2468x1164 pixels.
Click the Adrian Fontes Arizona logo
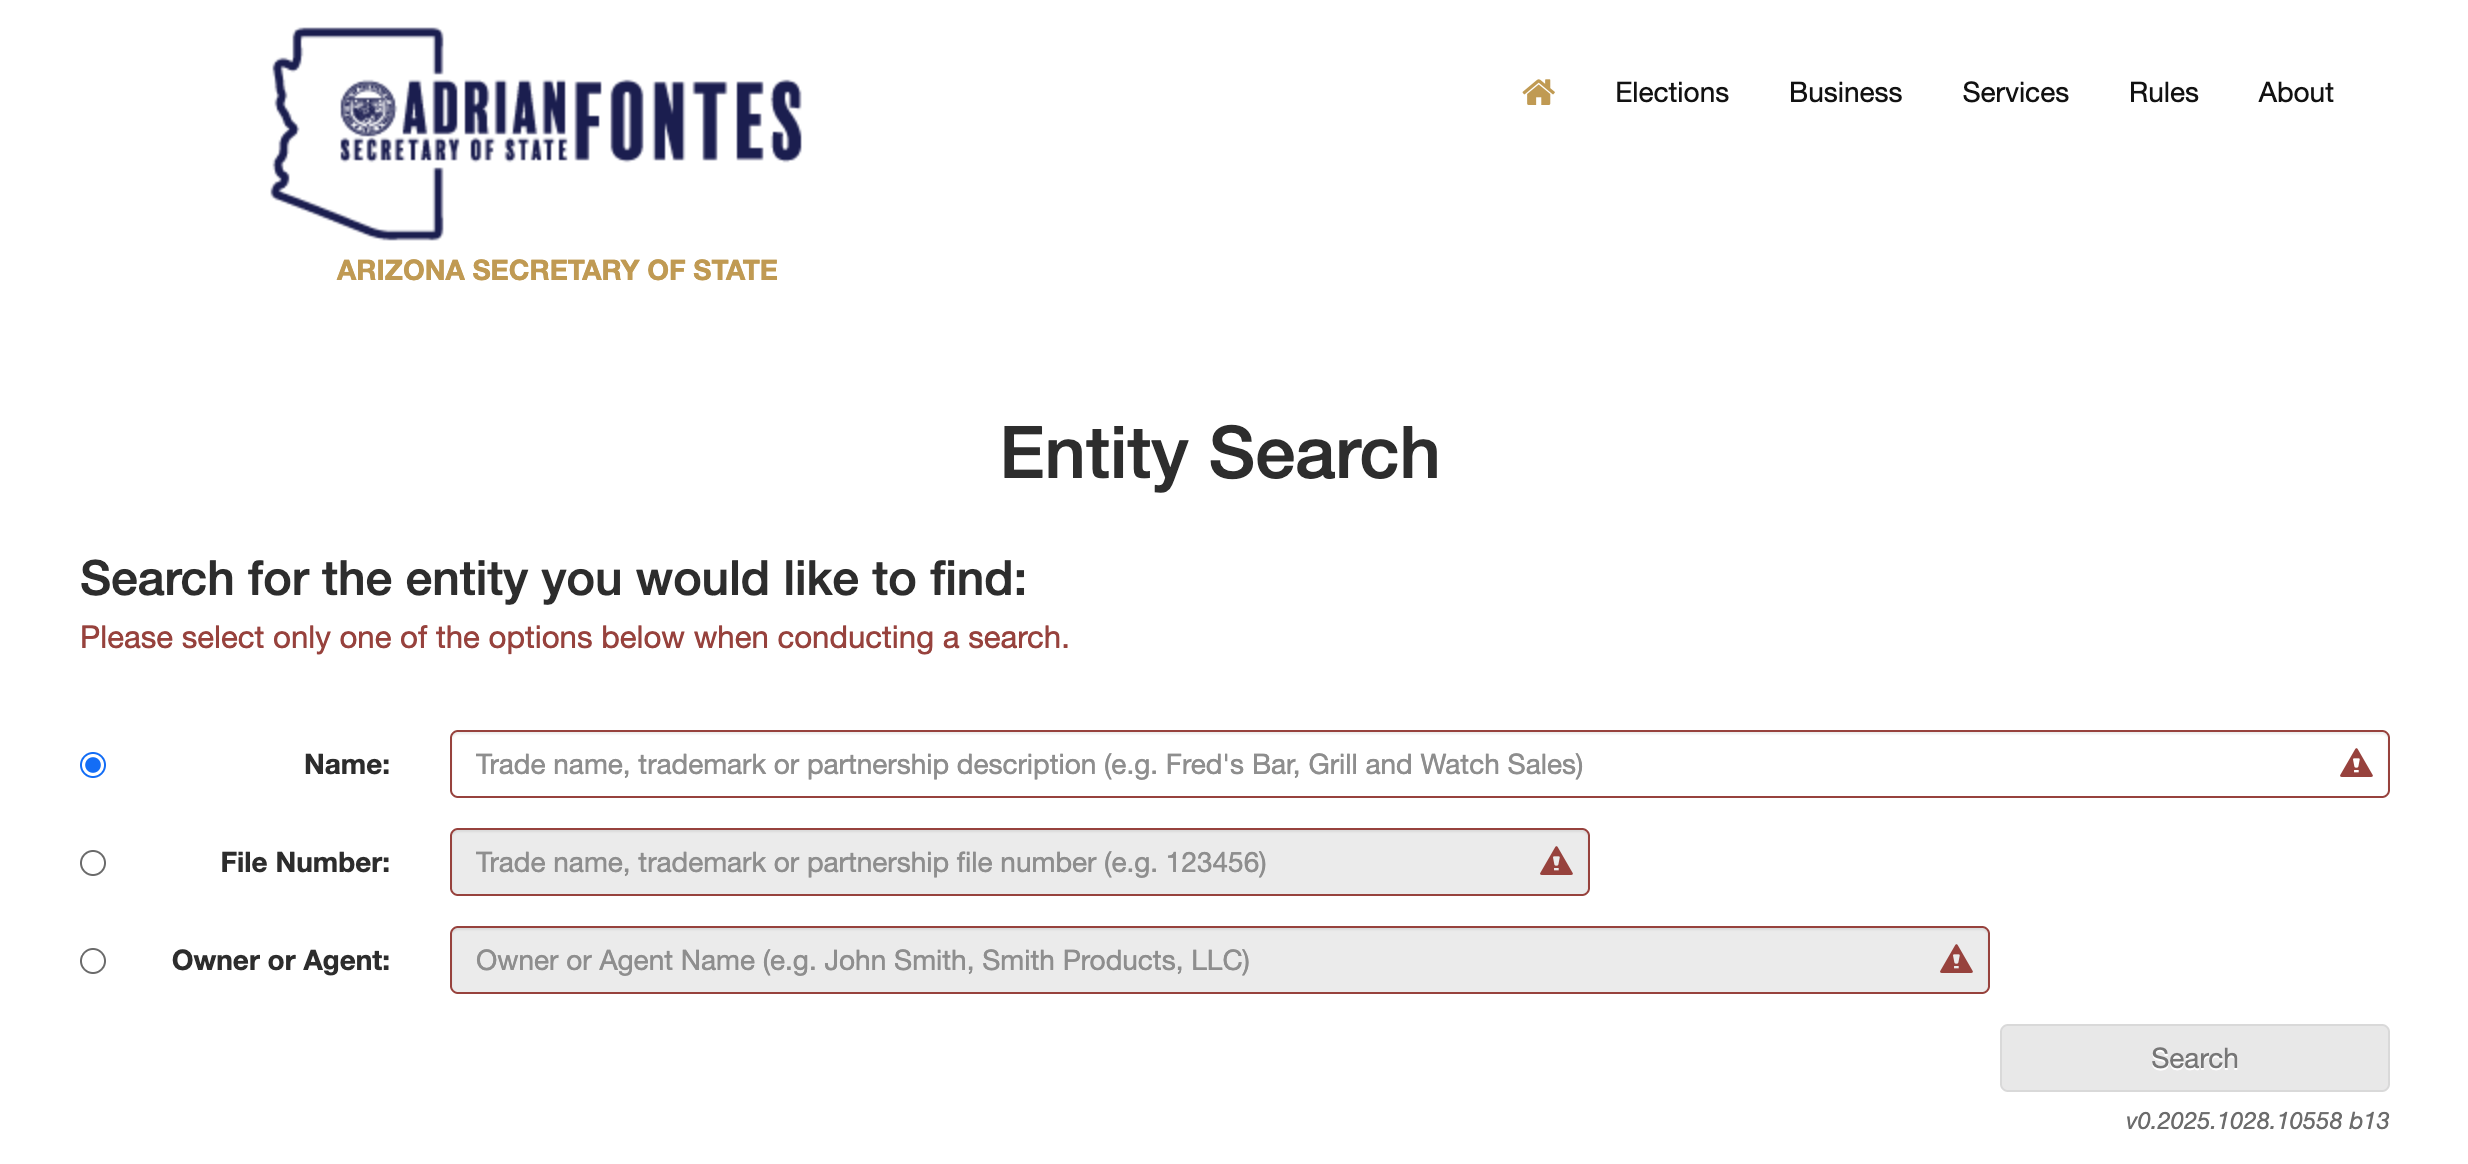pyautogui.click(x=537, y=134)
